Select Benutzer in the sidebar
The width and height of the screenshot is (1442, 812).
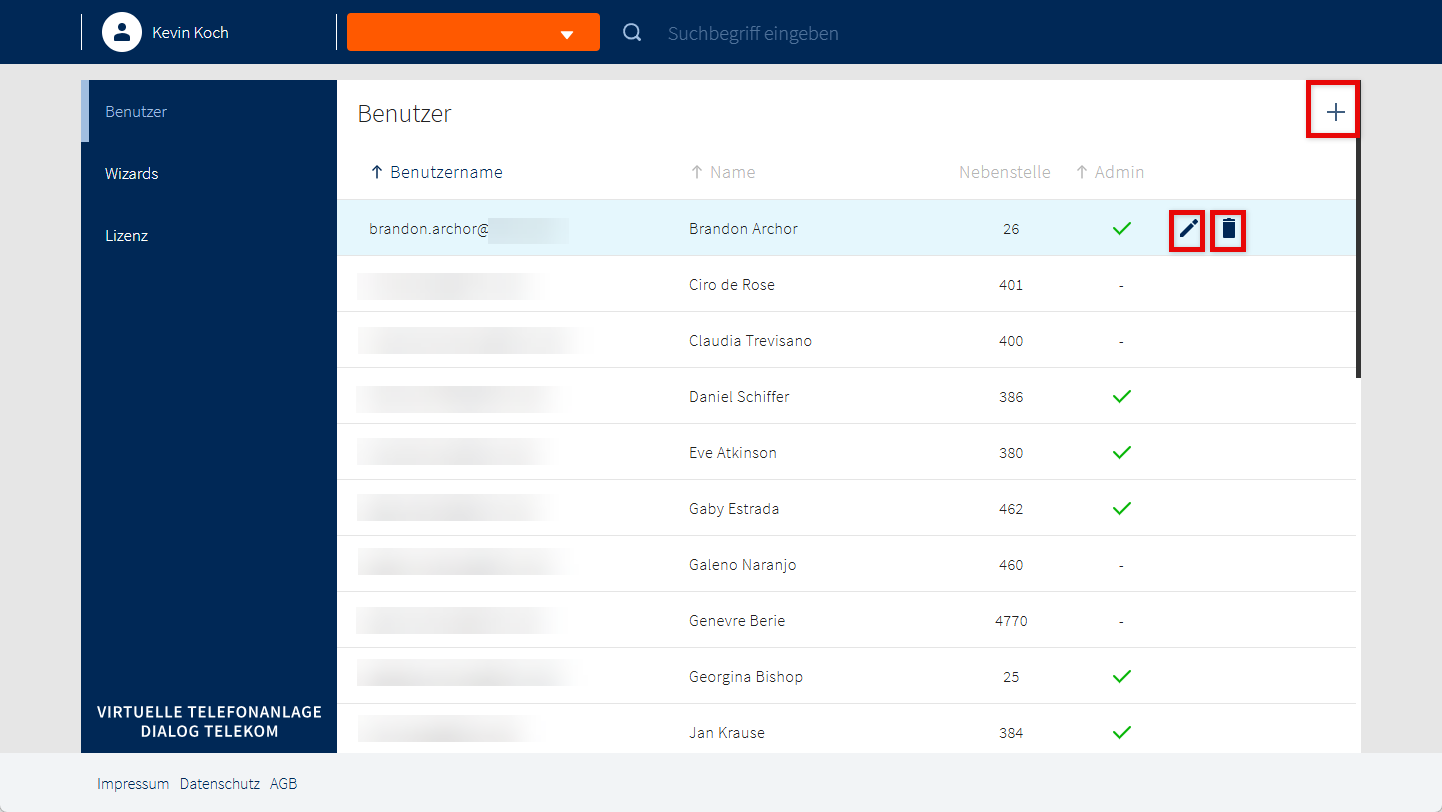click(x=136, y=112)
